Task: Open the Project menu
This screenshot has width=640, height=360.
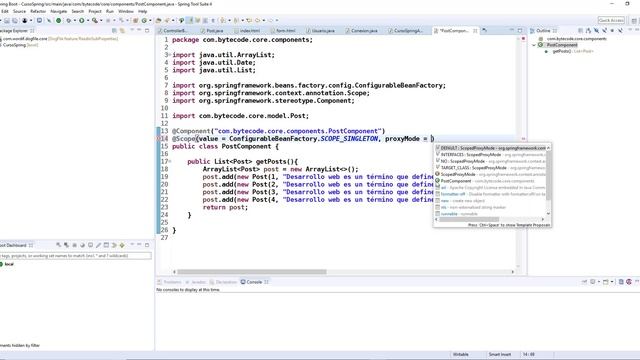Action: click(95, 11)
